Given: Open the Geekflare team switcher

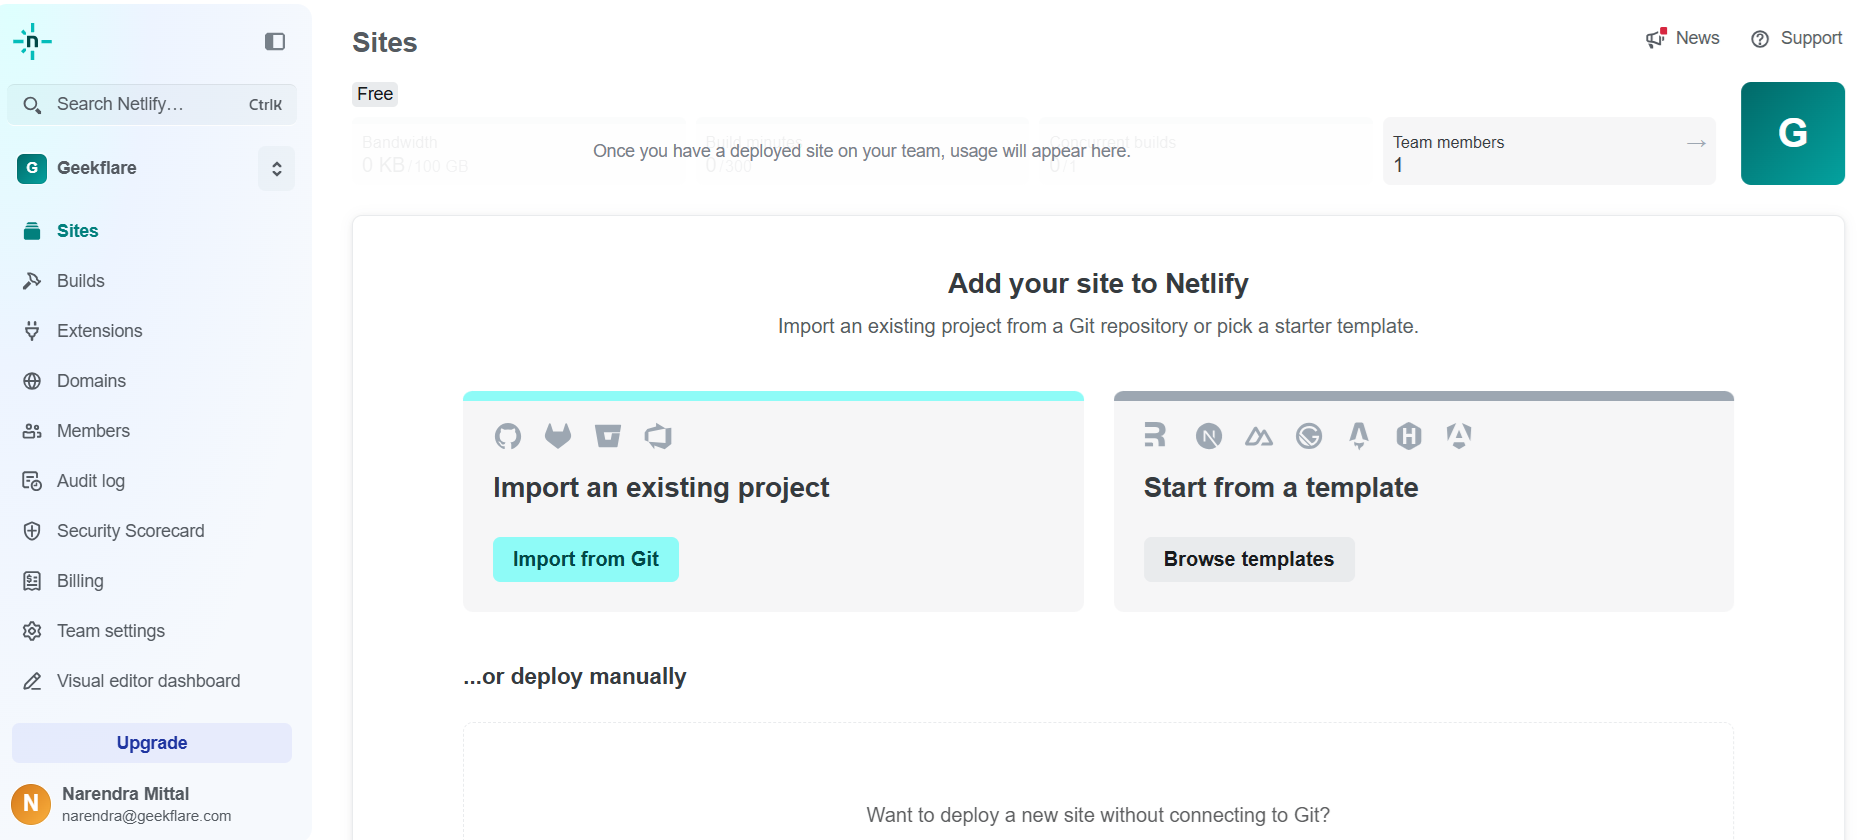Looking at the screenshot, I should (x=276, y=168).
